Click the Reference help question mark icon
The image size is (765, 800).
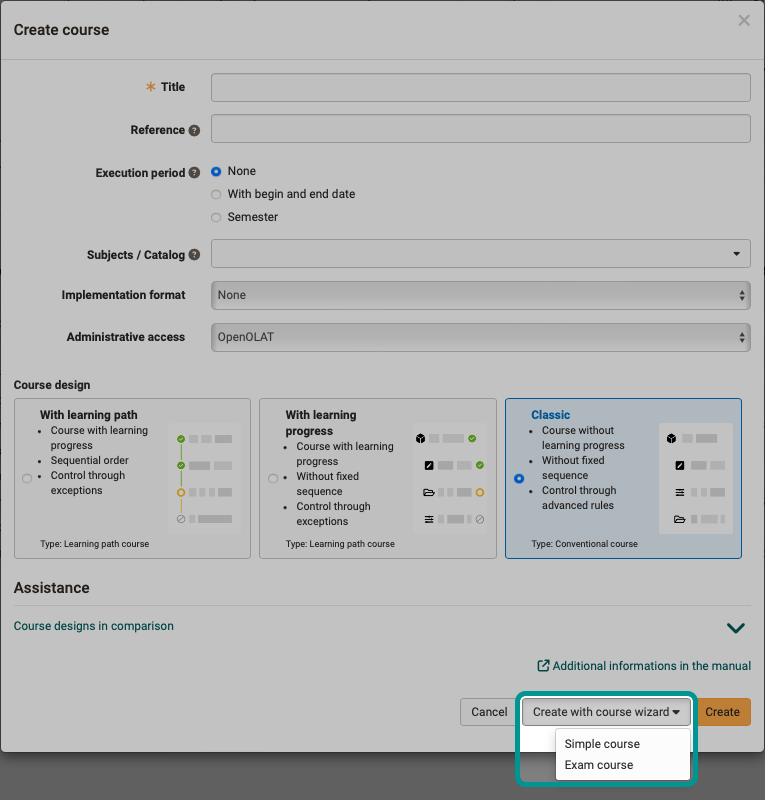tap(194, 130)
